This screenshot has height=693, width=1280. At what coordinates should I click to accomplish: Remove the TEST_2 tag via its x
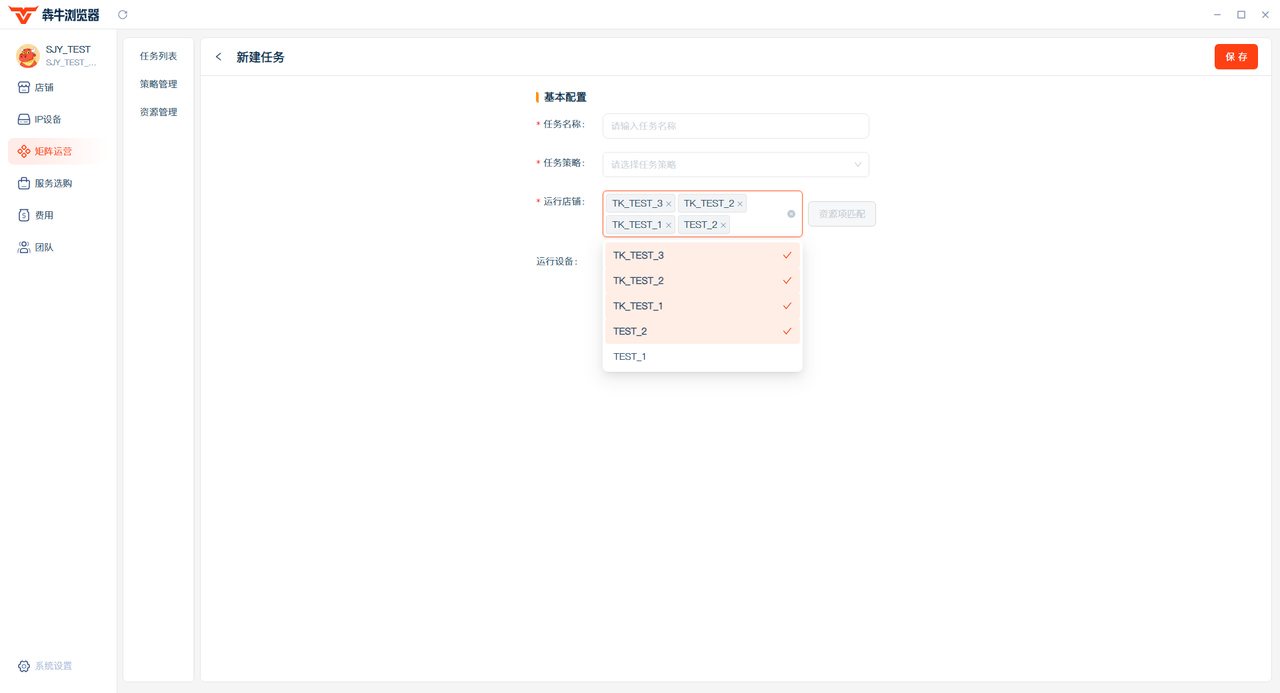pyautogui.click(x=723, y=225)
